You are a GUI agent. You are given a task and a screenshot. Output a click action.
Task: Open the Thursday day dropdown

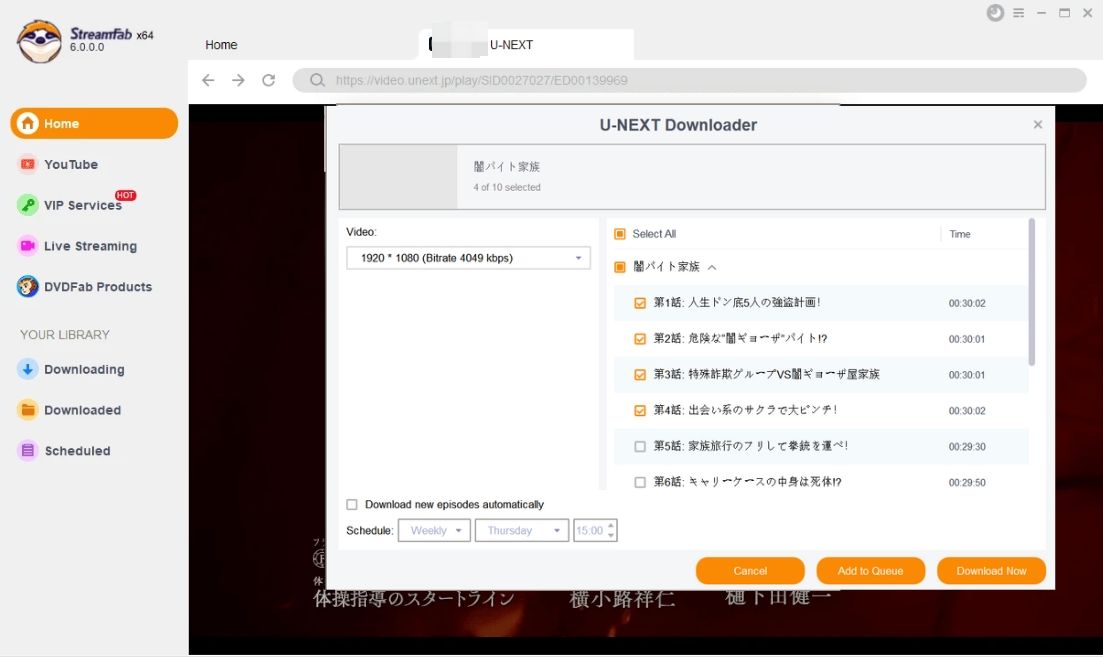[x=521, y=530]
